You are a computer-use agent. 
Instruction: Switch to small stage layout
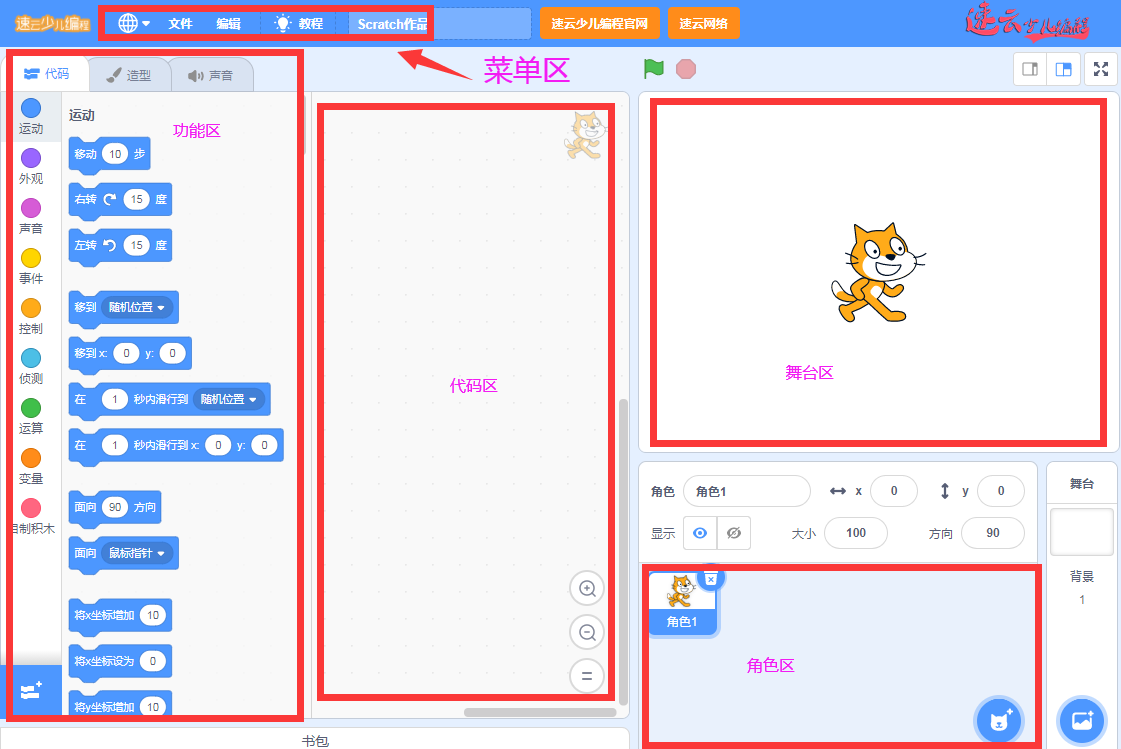click(x=1029, y=69)
